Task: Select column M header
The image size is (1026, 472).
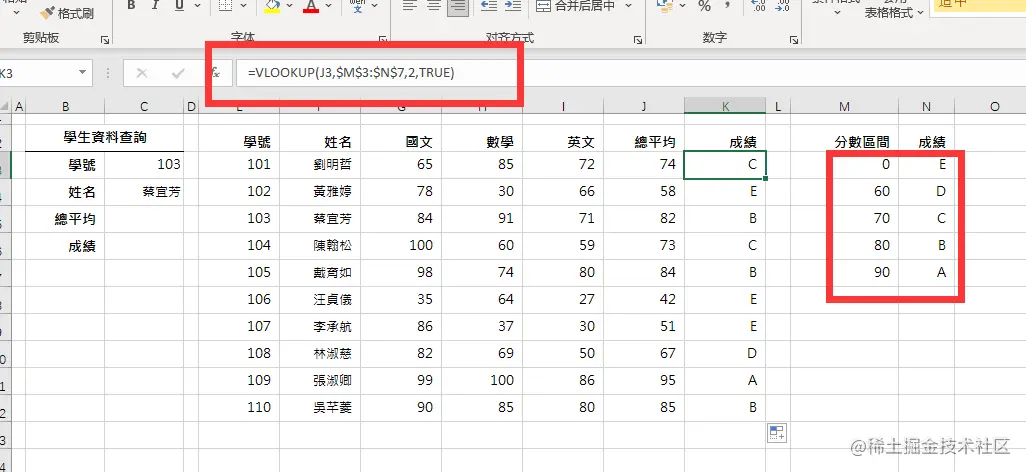Action: (845, 106)
